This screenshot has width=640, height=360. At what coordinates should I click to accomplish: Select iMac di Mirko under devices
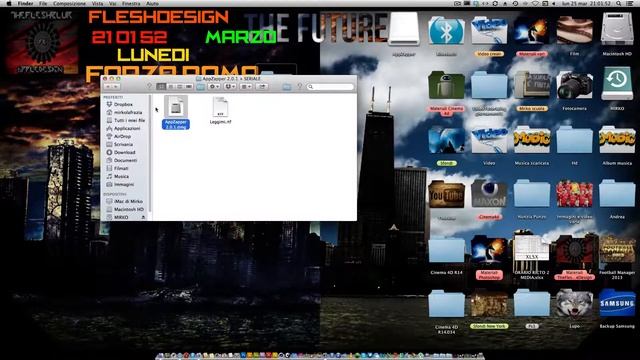click(x=128, y=201)
